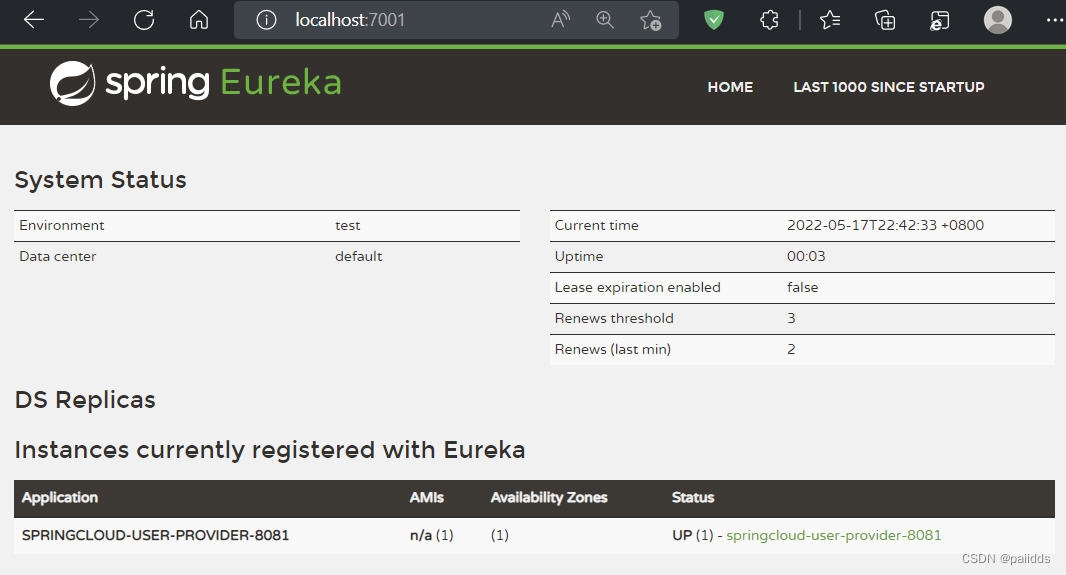Select the n/a (1) AMIs cell
1066x575 pixels.
click(432, 535)
